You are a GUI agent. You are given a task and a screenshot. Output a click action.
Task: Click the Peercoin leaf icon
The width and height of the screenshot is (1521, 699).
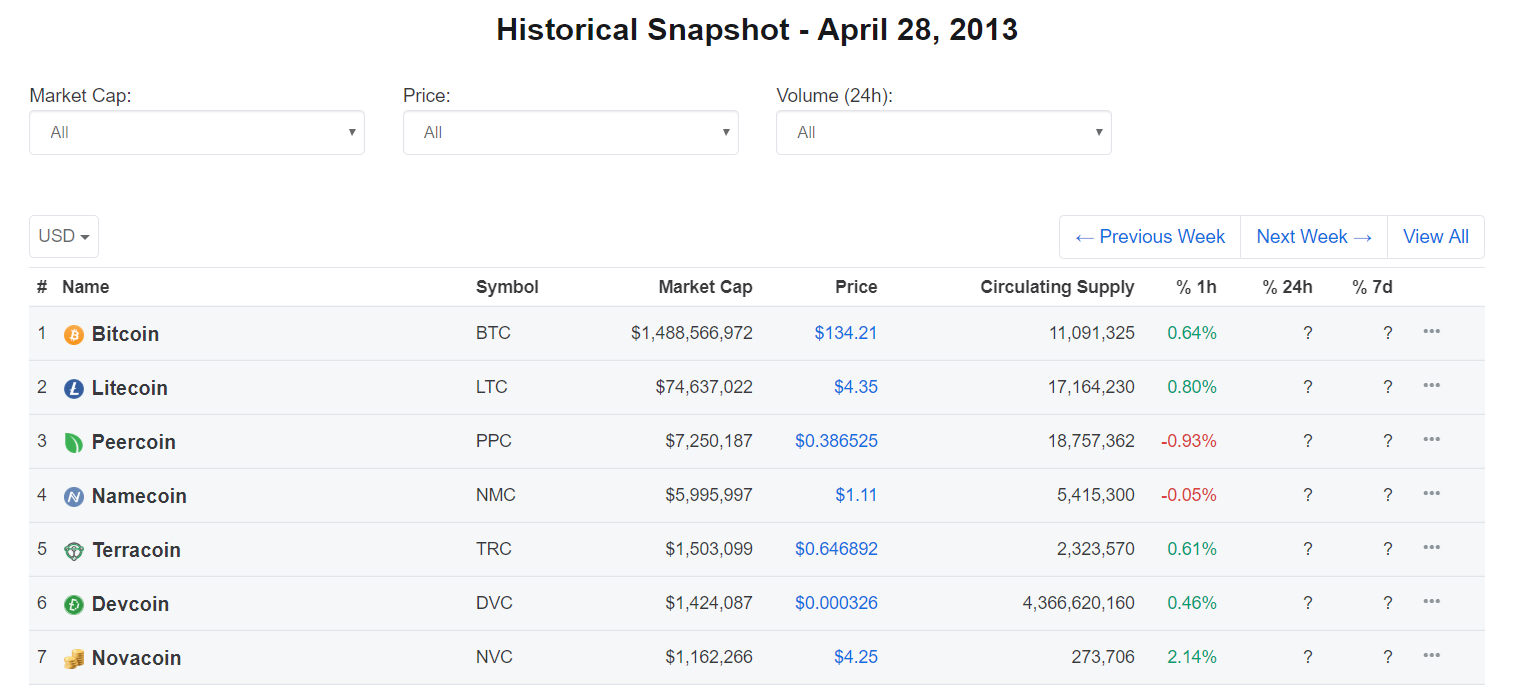(73, 443)
